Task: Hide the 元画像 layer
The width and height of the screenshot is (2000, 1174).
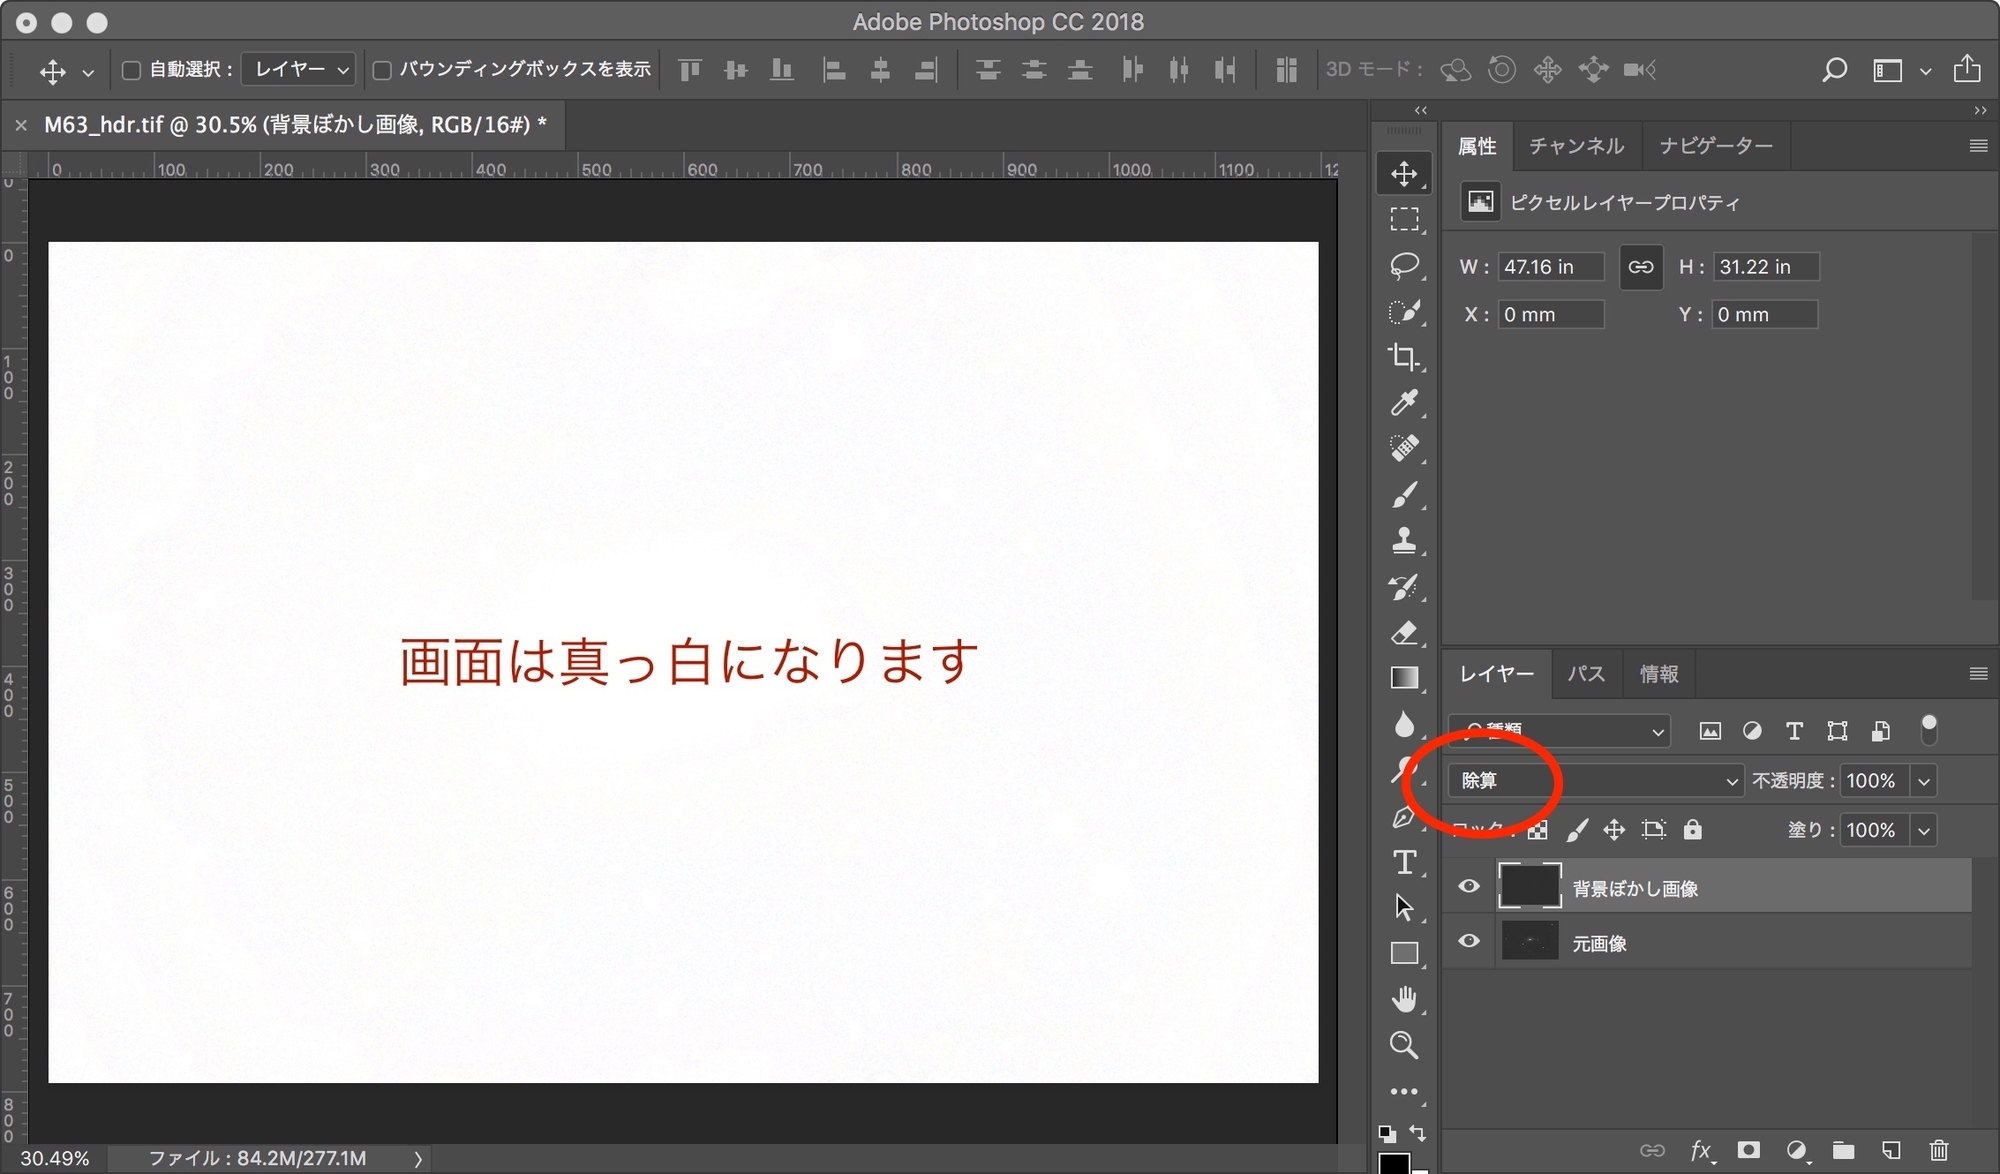Action: [x=1468, y=941]
